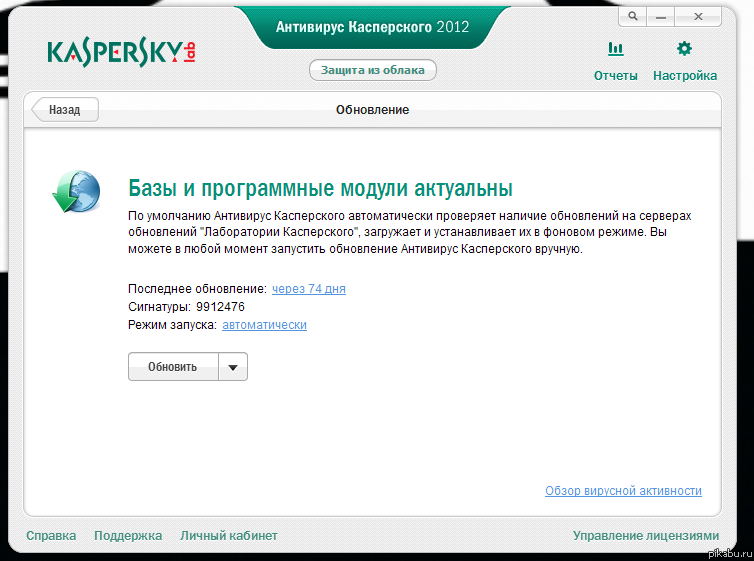Click the 'Последнее обновление:' label

[197, 289]
